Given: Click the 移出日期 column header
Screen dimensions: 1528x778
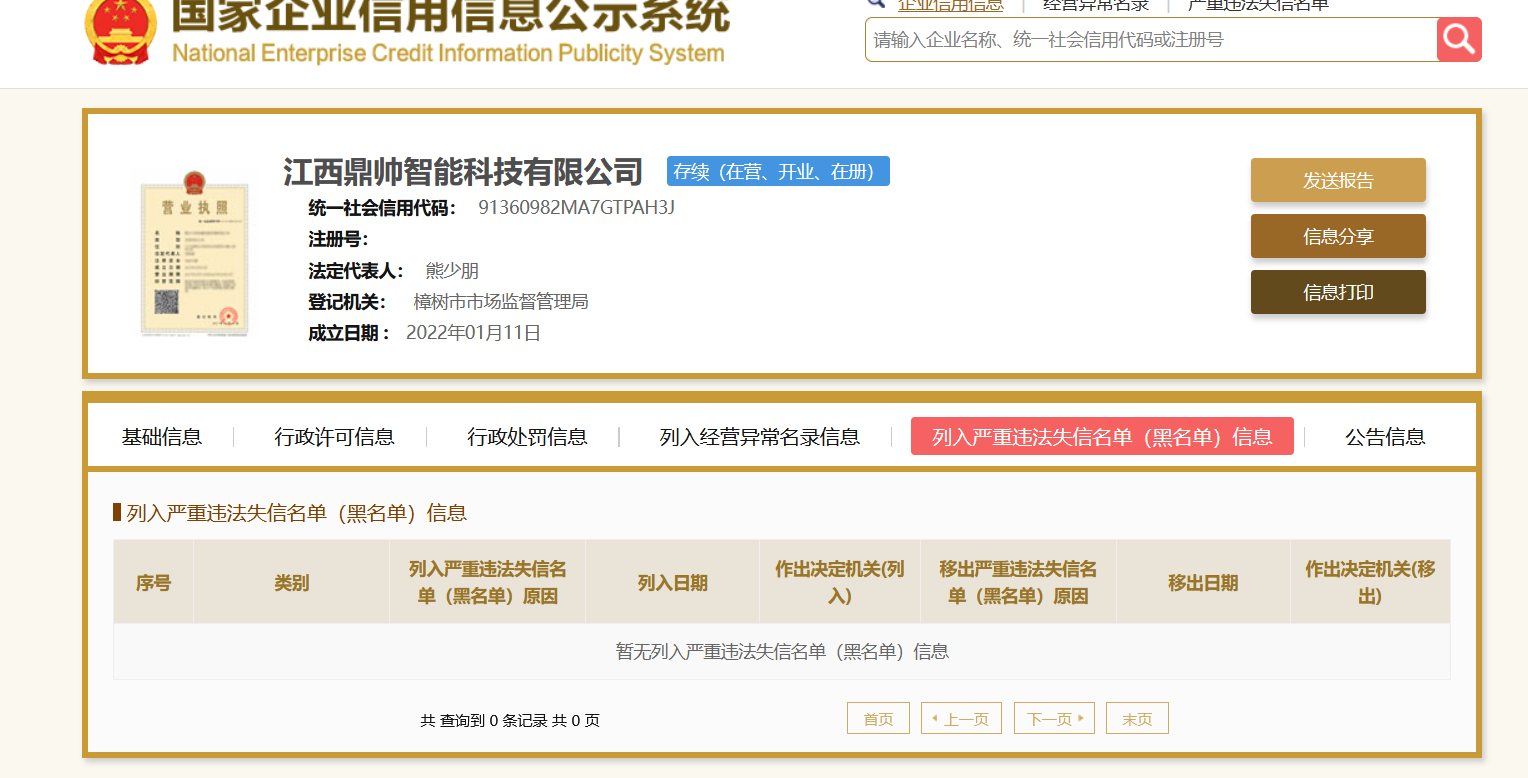Looking at the screenshot, I should click(1203, 583).
